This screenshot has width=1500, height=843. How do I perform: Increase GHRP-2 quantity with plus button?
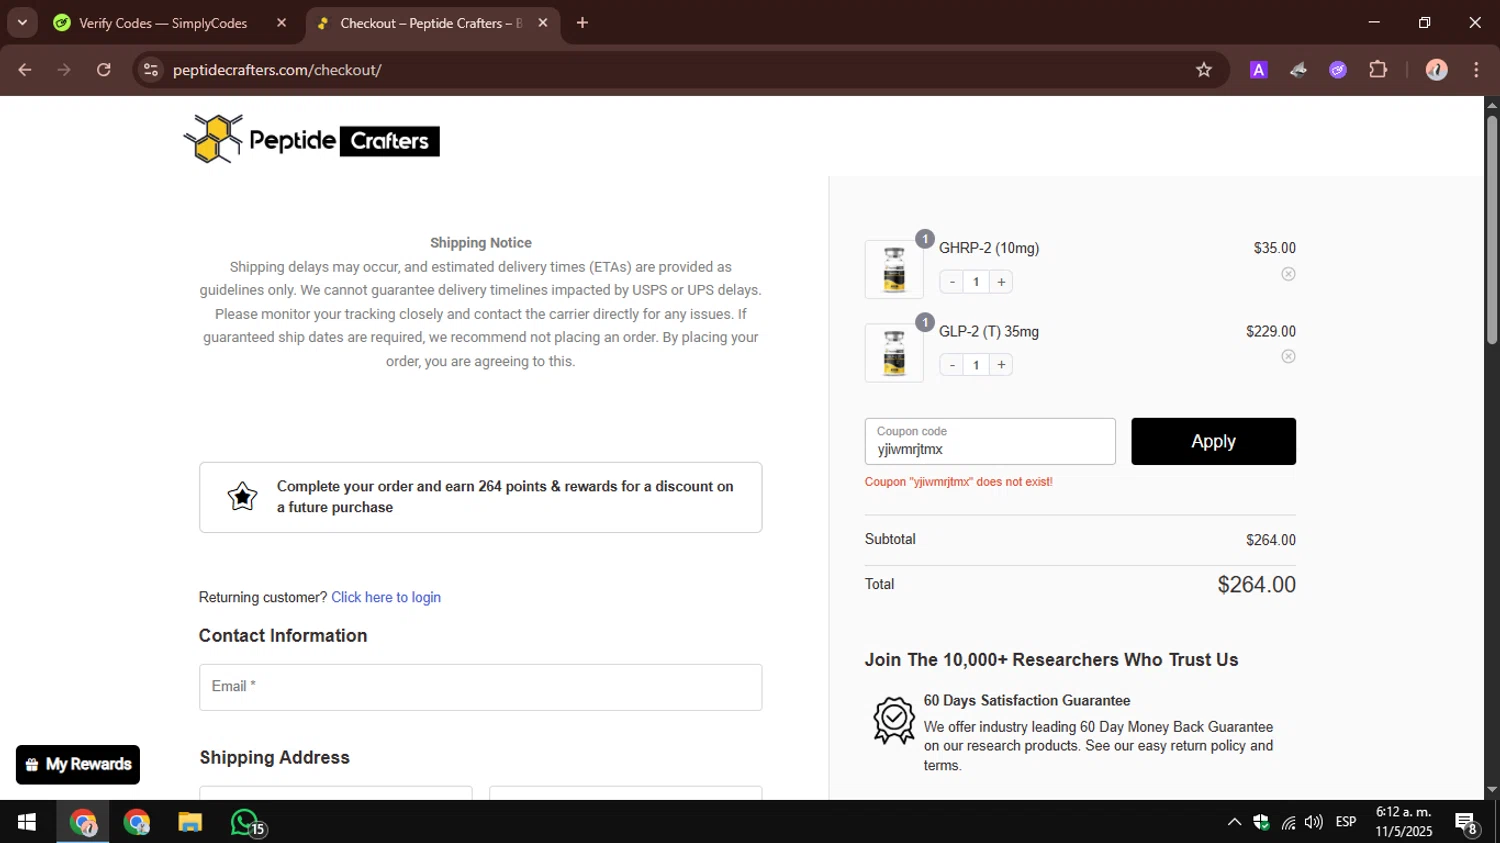1001,282
